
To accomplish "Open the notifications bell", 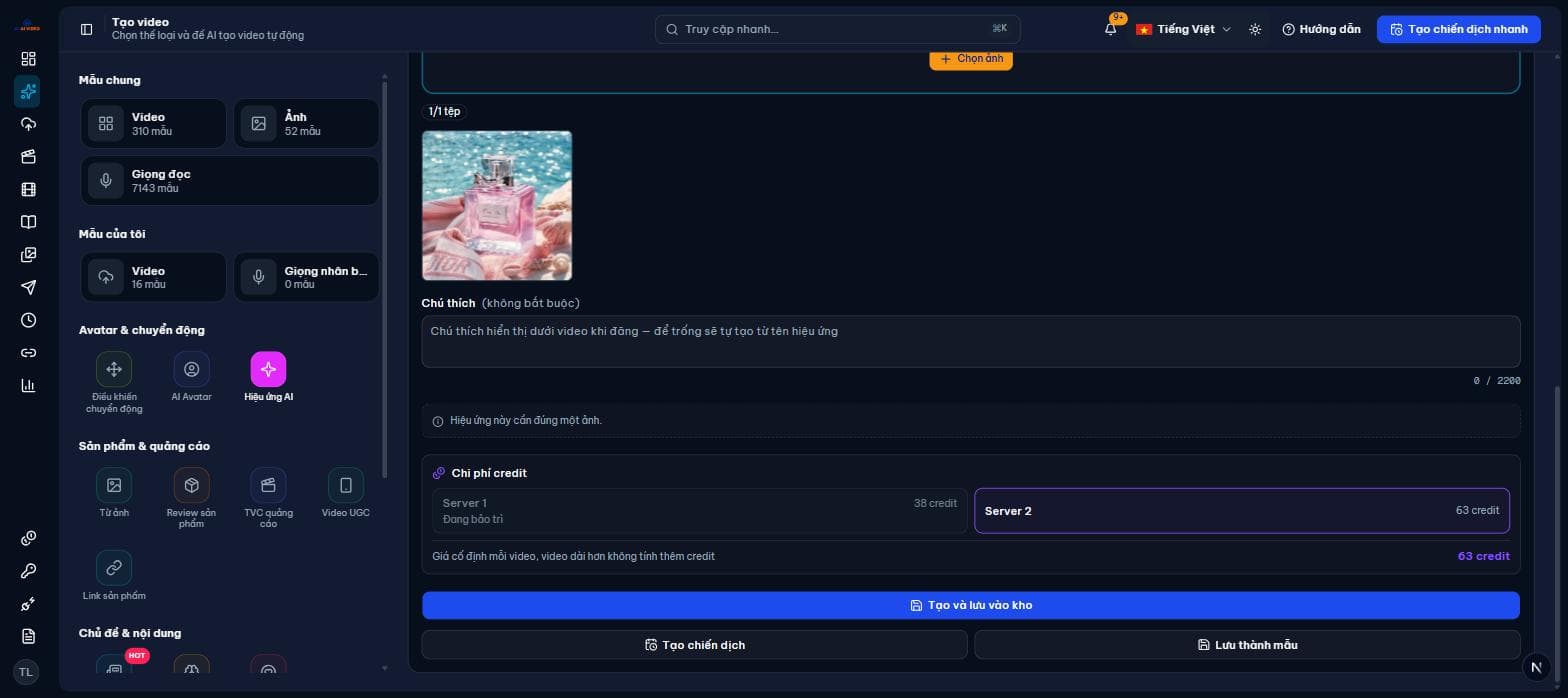I will 1111,29.
